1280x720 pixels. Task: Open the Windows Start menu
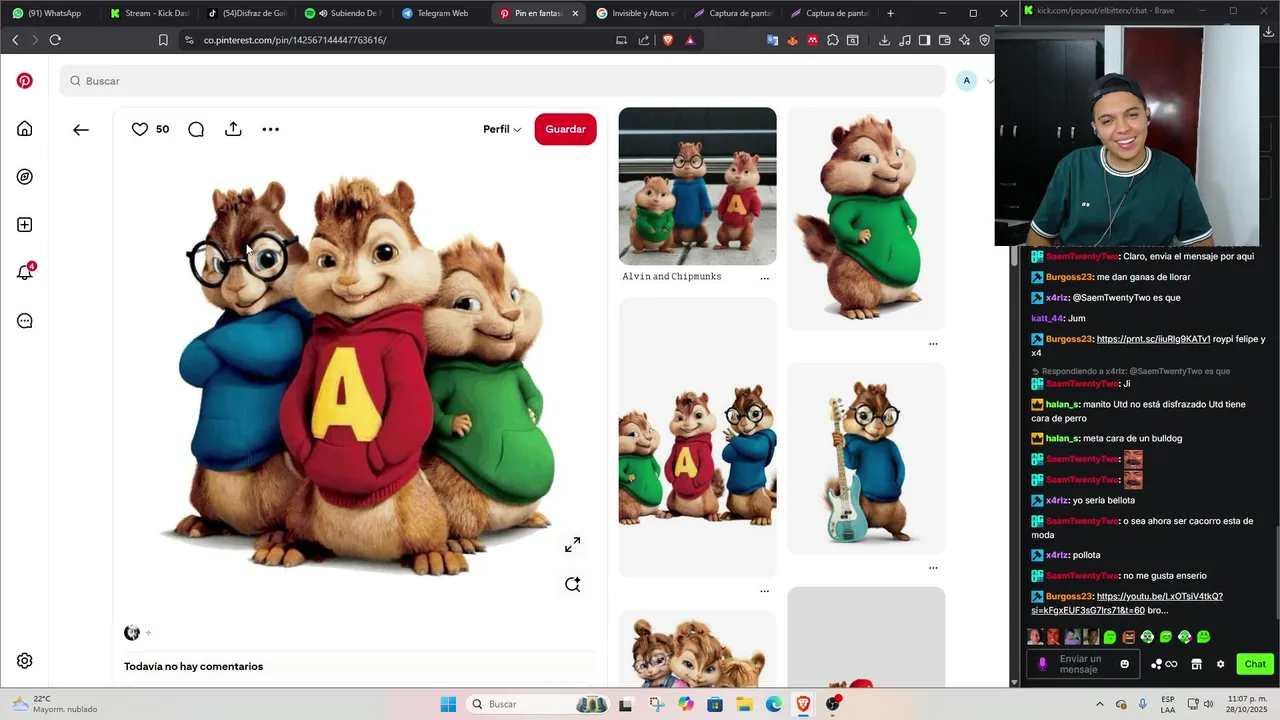[x=448, y=704]
